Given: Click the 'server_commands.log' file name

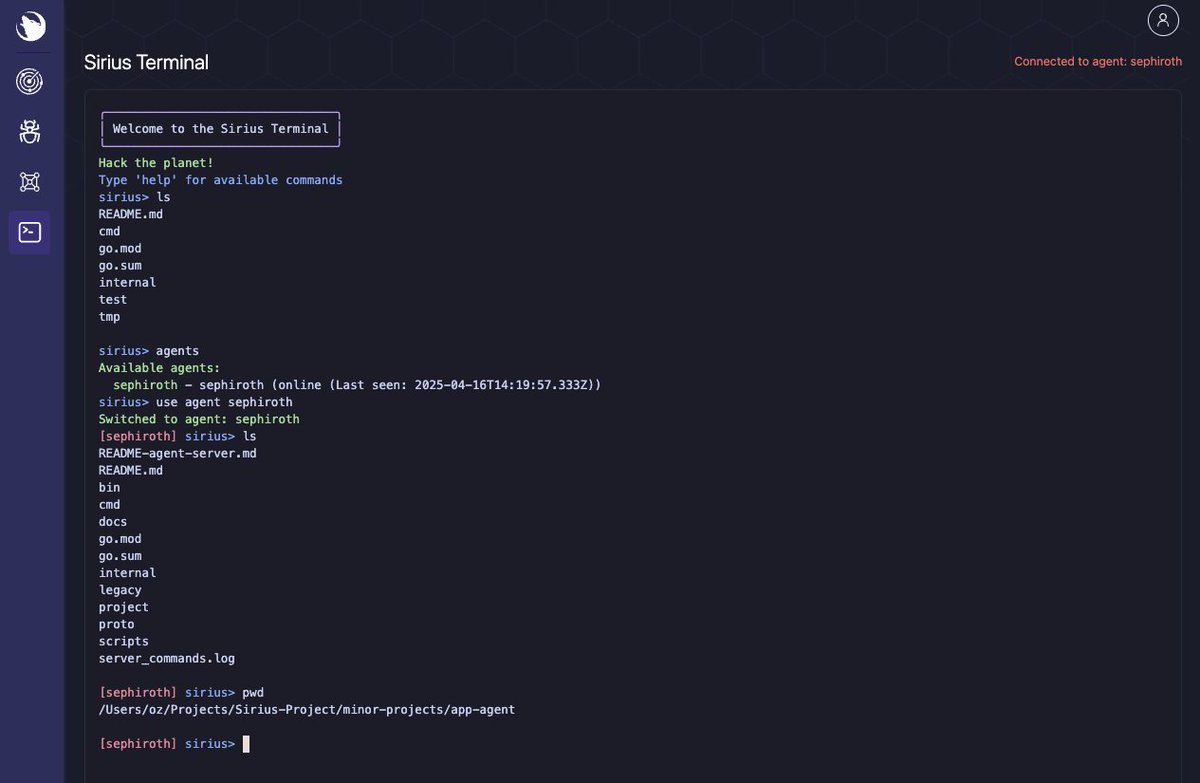Looking at the screenshot, I should tap(167, 658).
